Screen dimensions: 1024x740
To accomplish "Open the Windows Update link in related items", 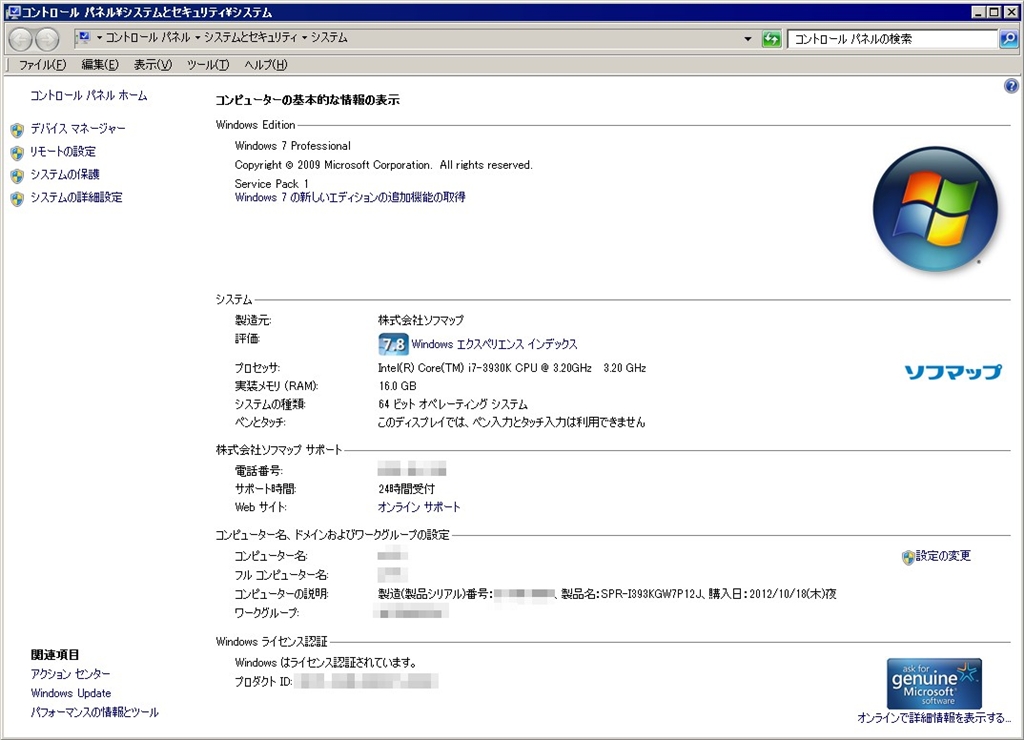I will point(71,693).
